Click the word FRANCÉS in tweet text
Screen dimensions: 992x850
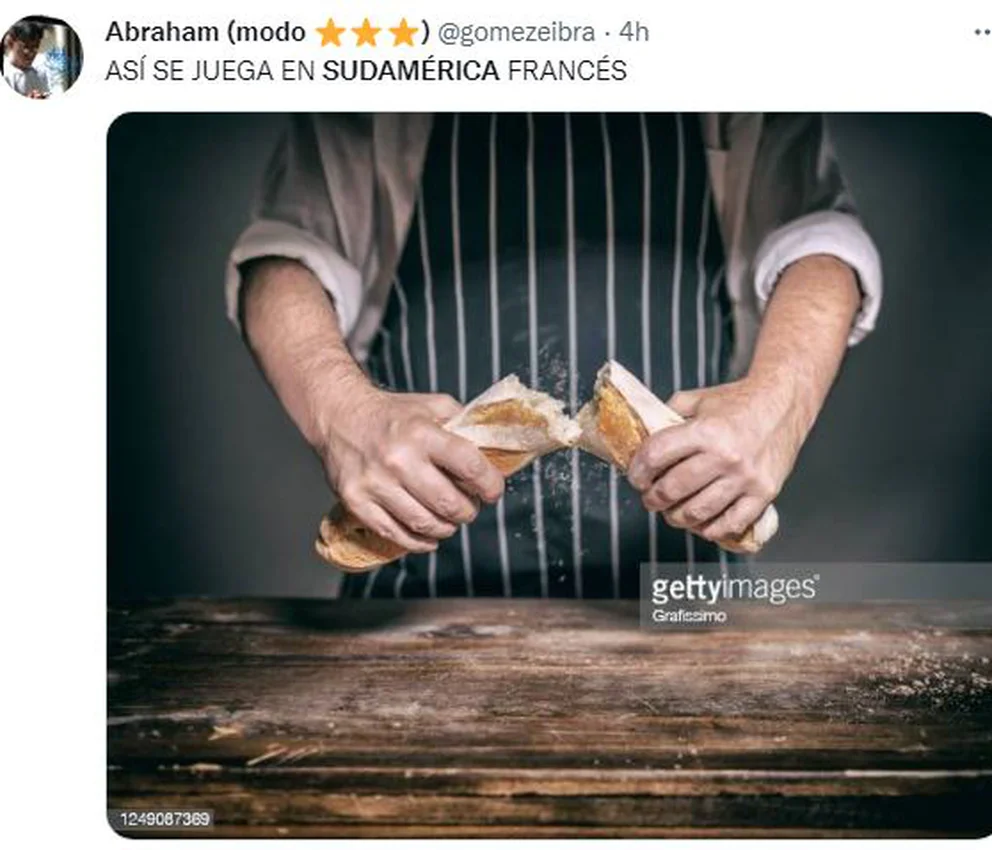click(x=567, y=71)
